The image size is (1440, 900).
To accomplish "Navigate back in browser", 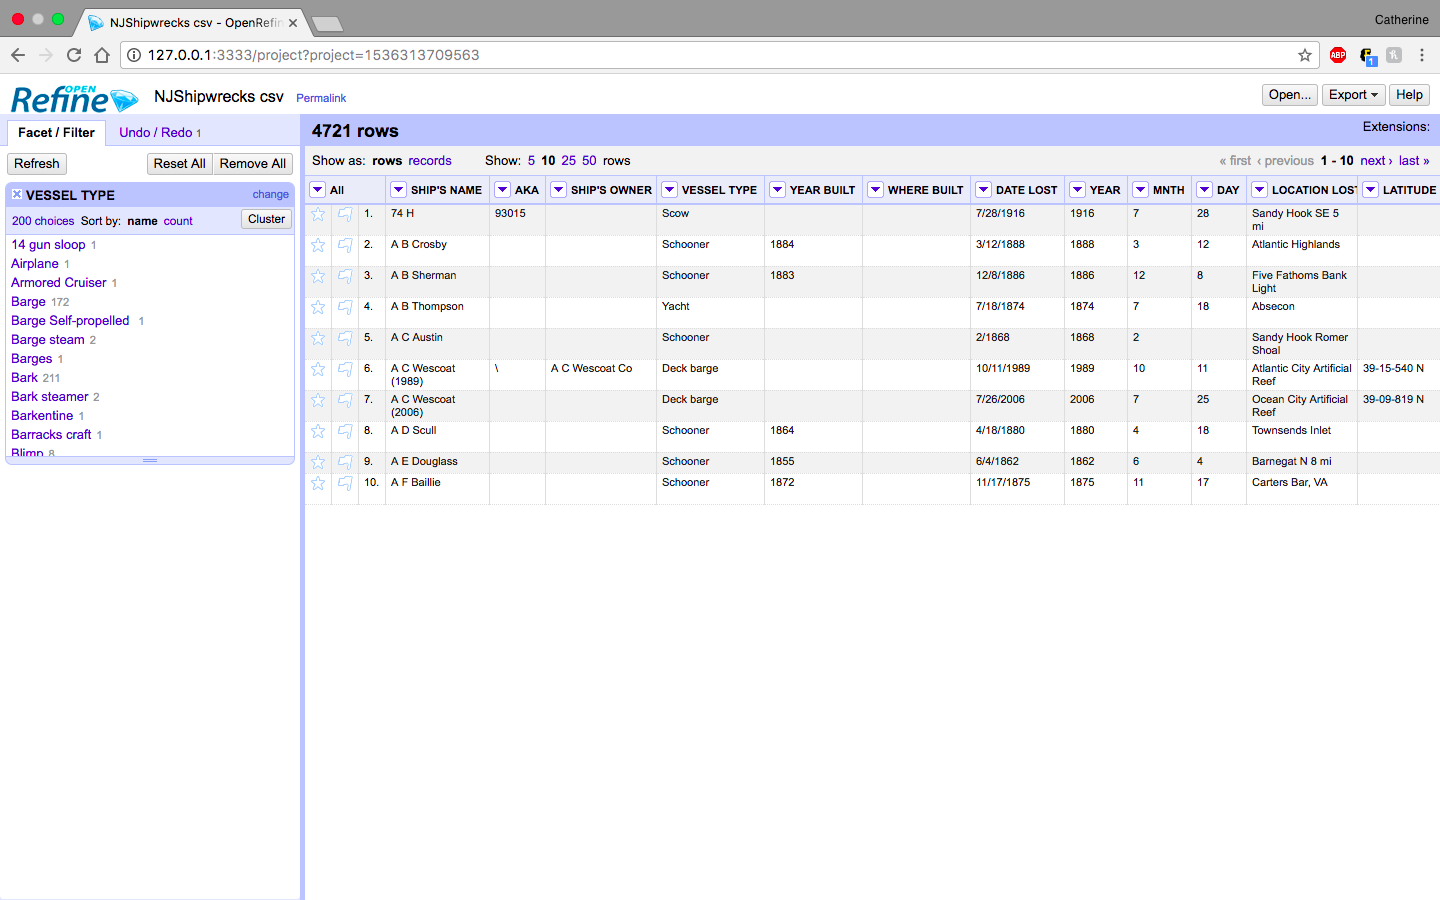I will coord(18,55).
